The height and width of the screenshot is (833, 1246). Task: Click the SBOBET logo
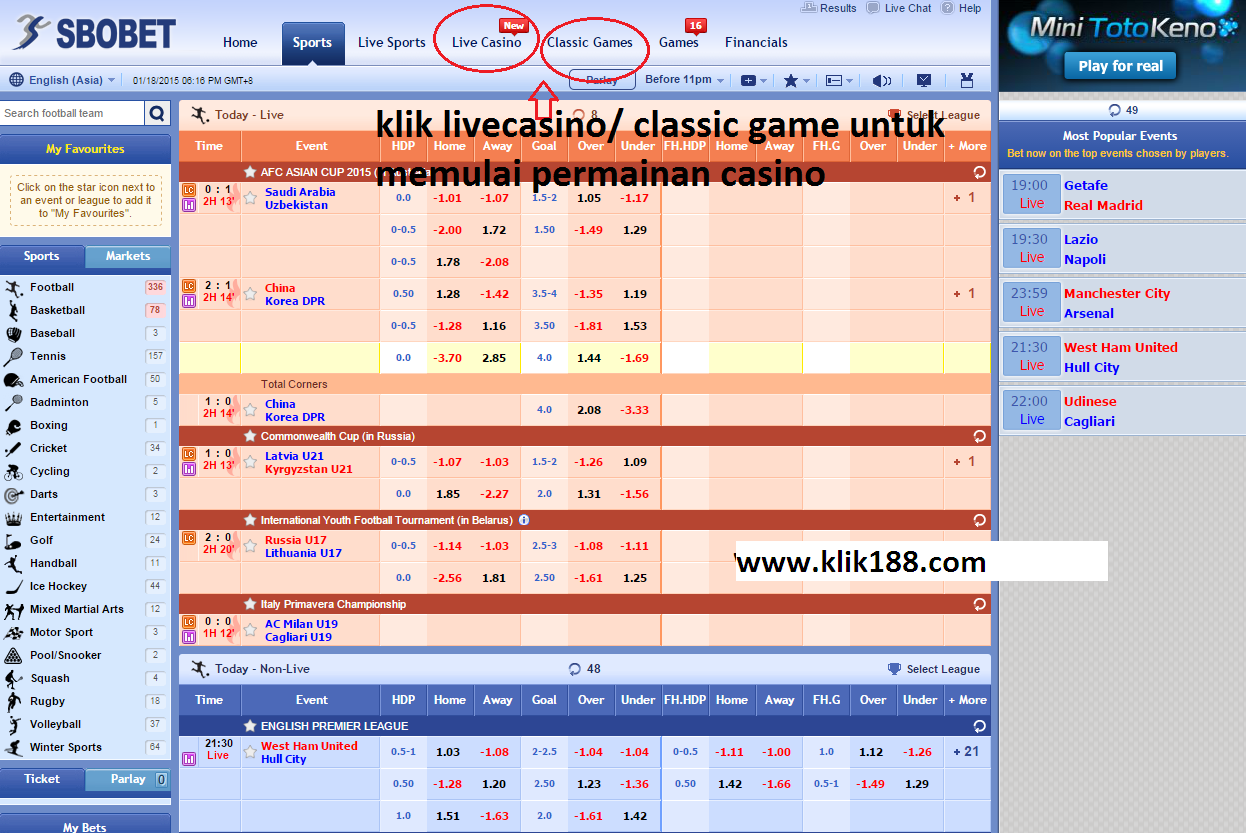tap(94, 33)
